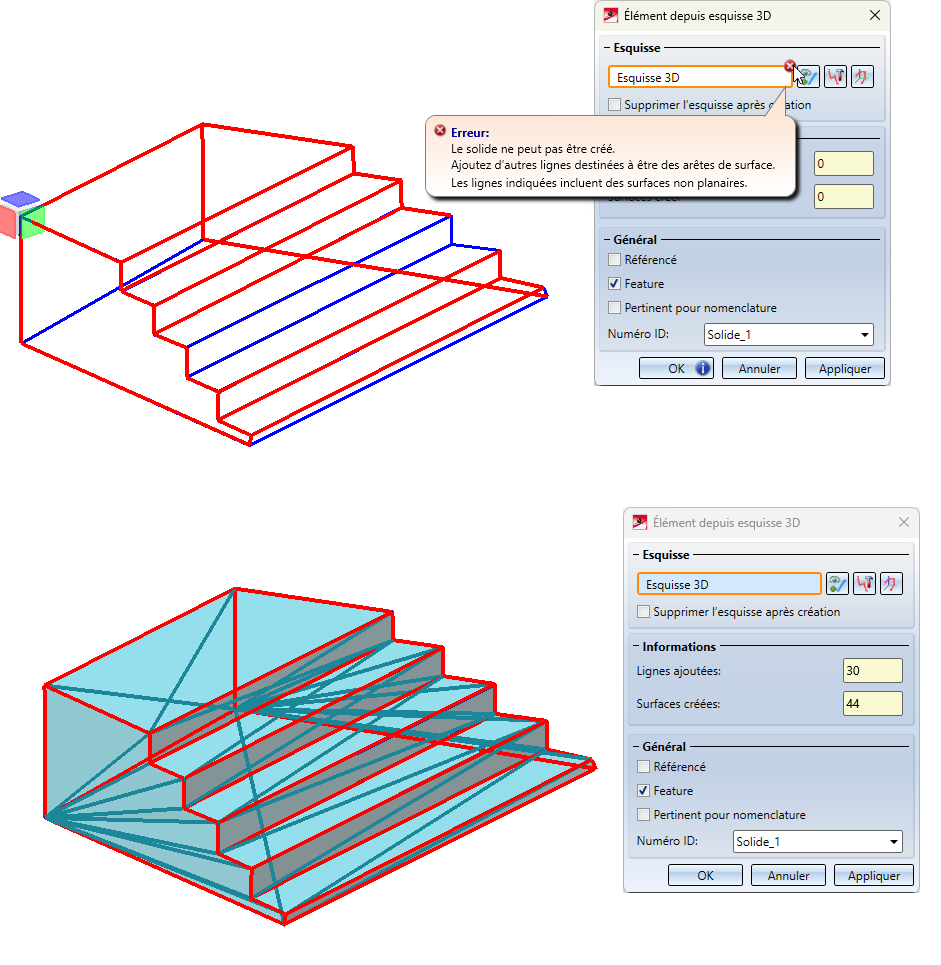Close the lower Élément depuis esquisse 3D dialog
The image size is (941, 965).
(903, 523)
